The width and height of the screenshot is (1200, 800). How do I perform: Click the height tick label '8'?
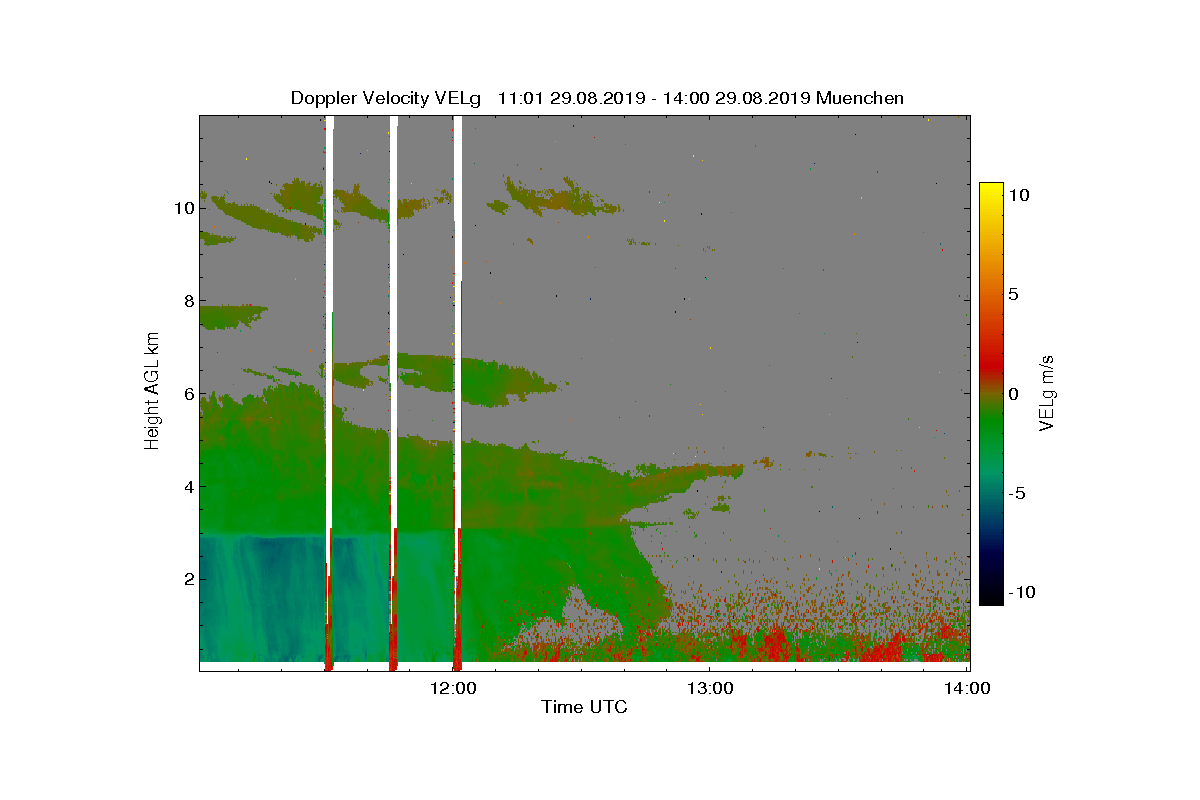click(187, 301)
